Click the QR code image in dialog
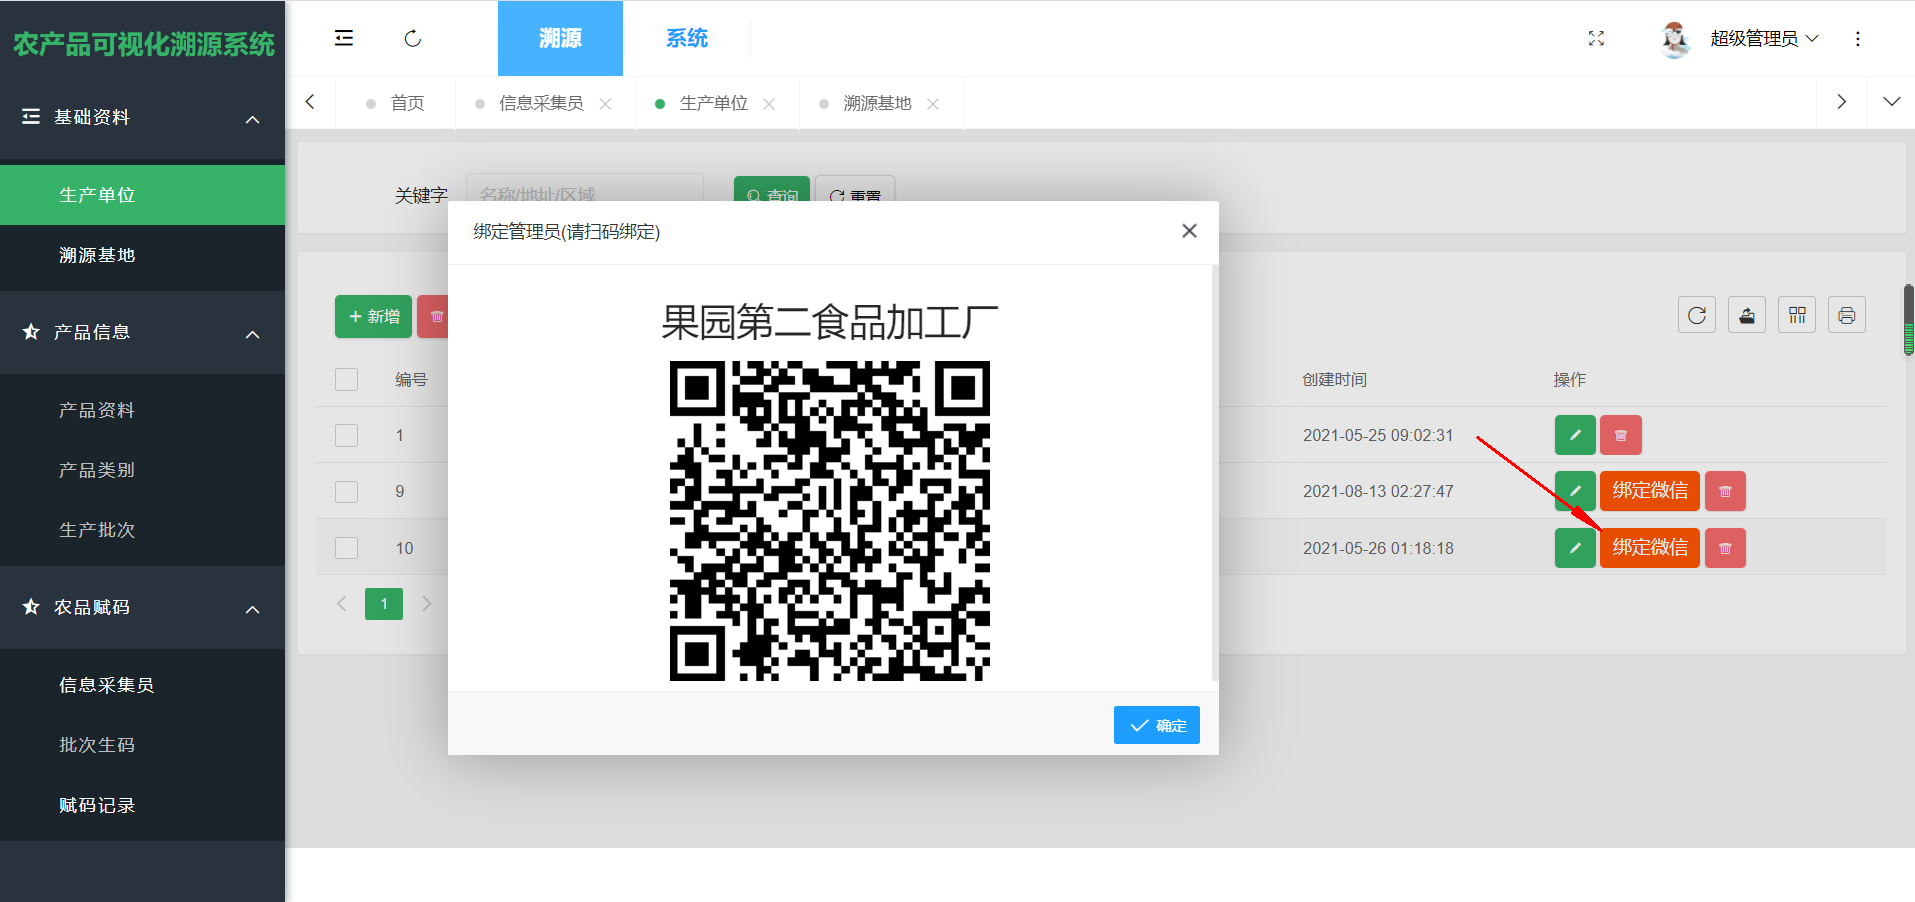 (x=830, y=521)
